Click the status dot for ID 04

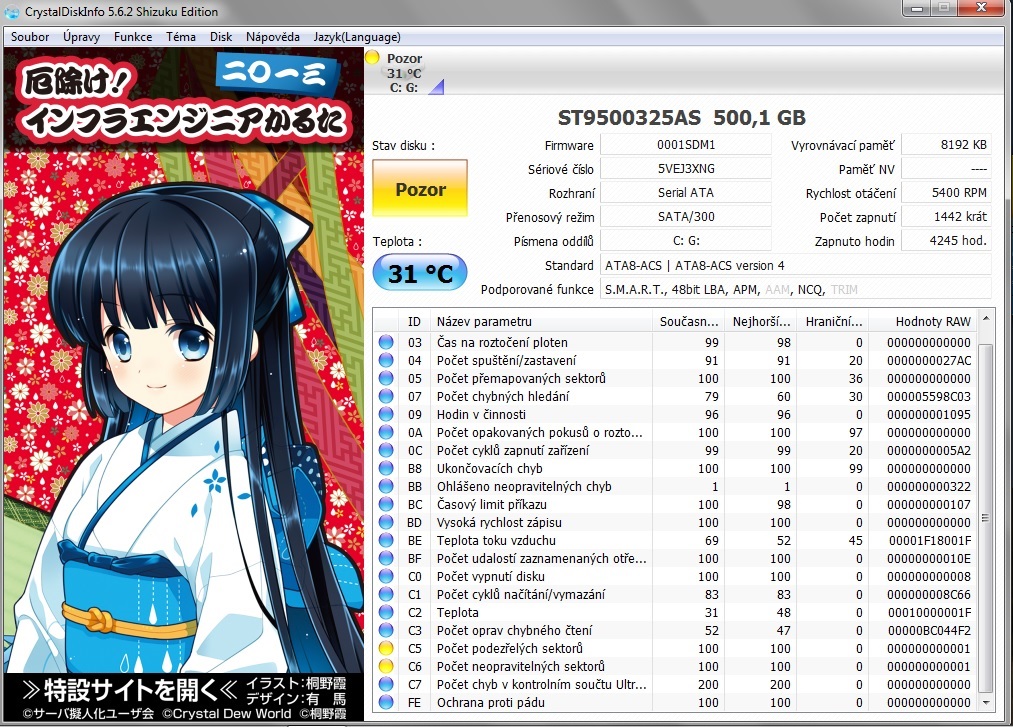386,361
